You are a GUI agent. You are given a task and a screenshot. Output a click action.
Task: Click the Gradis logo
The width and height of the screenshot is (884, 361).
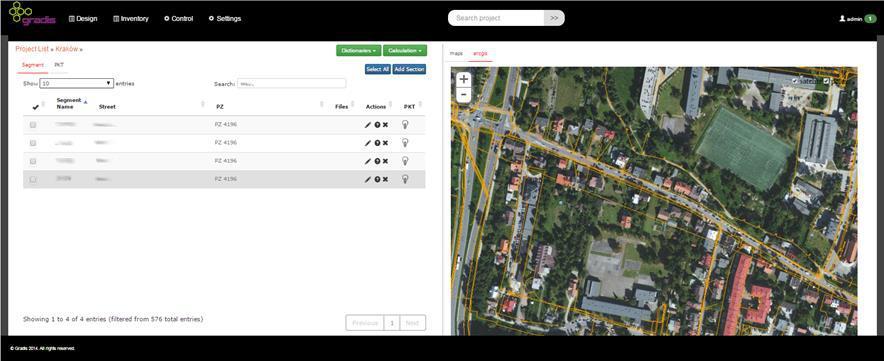[x=32, y=14]
